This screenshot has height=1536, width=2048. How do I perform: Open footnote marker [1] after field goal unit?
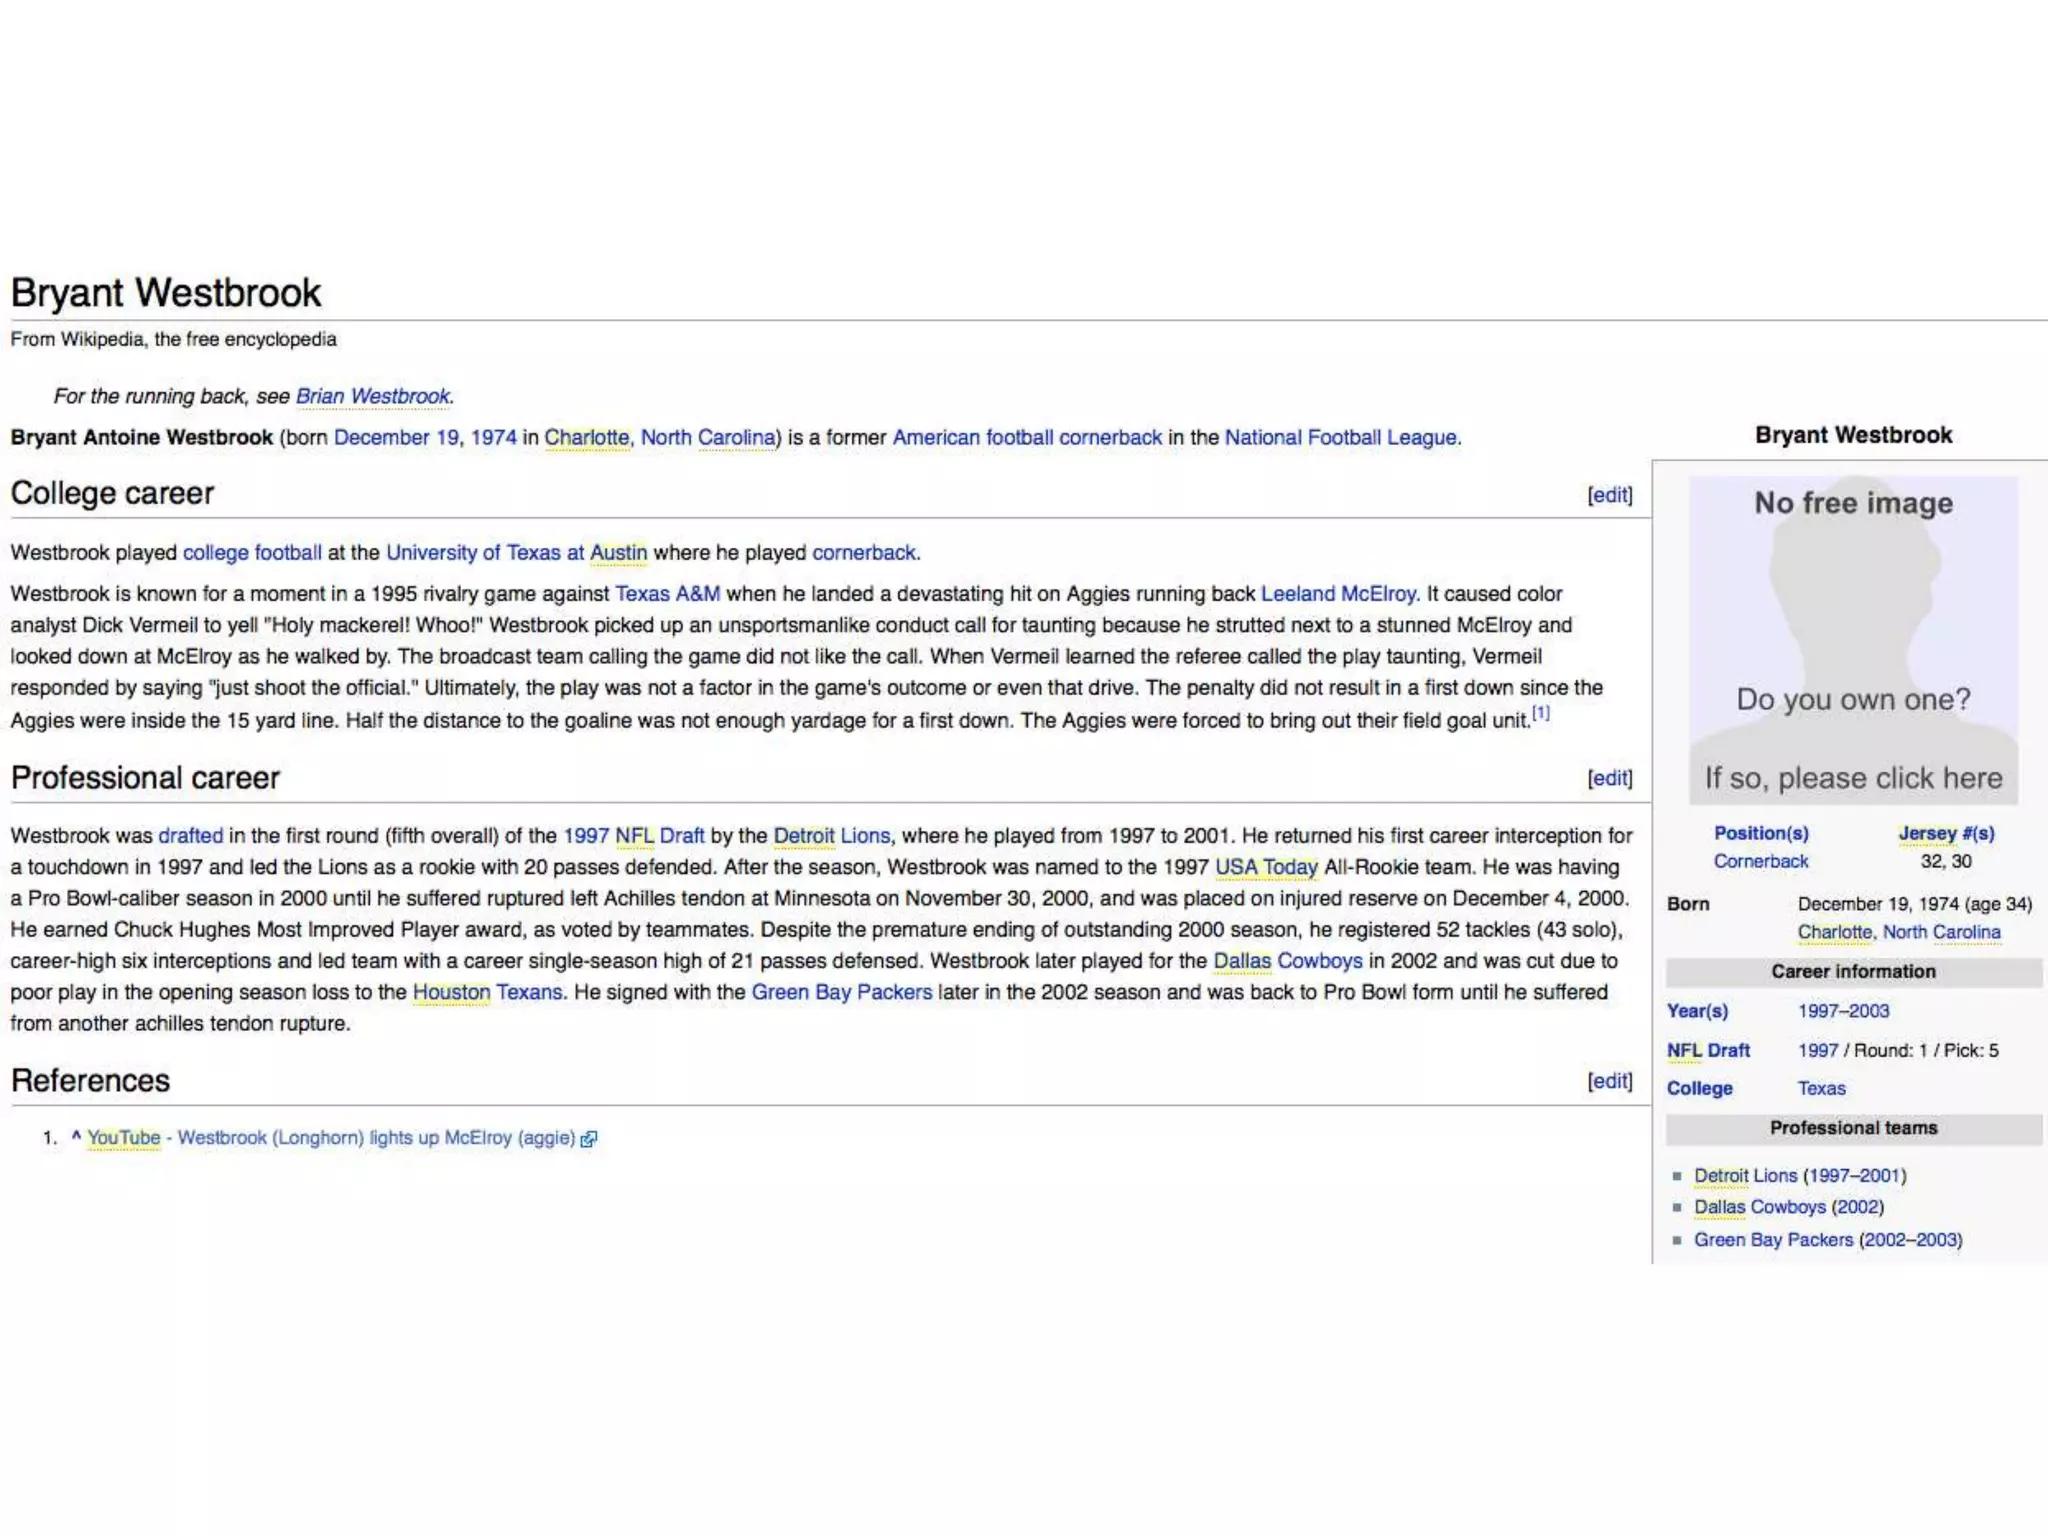(1541, 713)
